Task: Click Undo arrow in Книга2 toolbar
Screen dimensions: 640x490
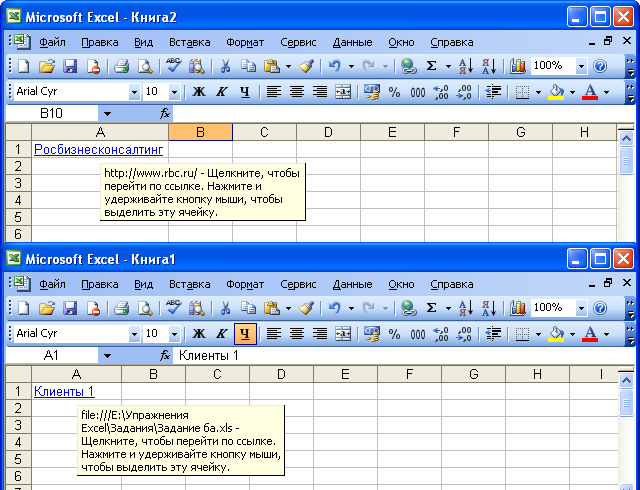Action: [335, 66]
